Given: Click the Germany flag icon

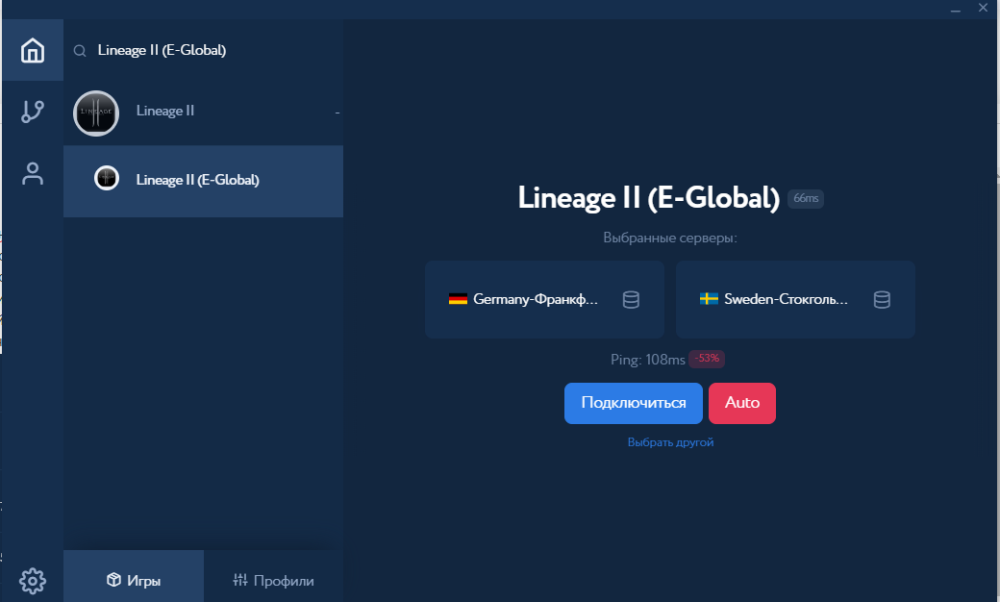Looking at the screenshot, I should point(458,299).
